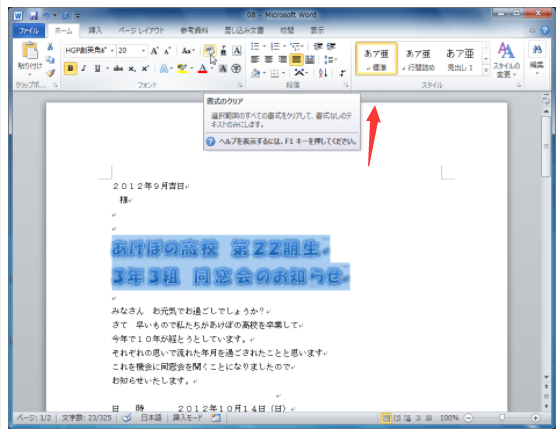Grow font size with the large A icon
The width and height of the screenshot is (556, 429).
click(154, 51)
